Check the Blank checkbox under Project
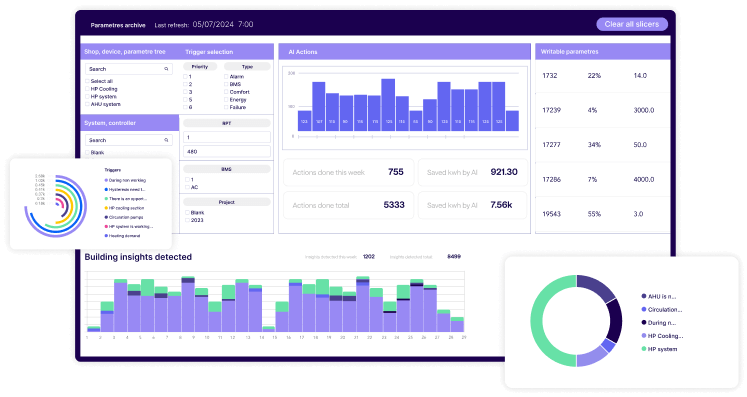Image resolution: width=747 pixels, height=397 pixels. 187,213
